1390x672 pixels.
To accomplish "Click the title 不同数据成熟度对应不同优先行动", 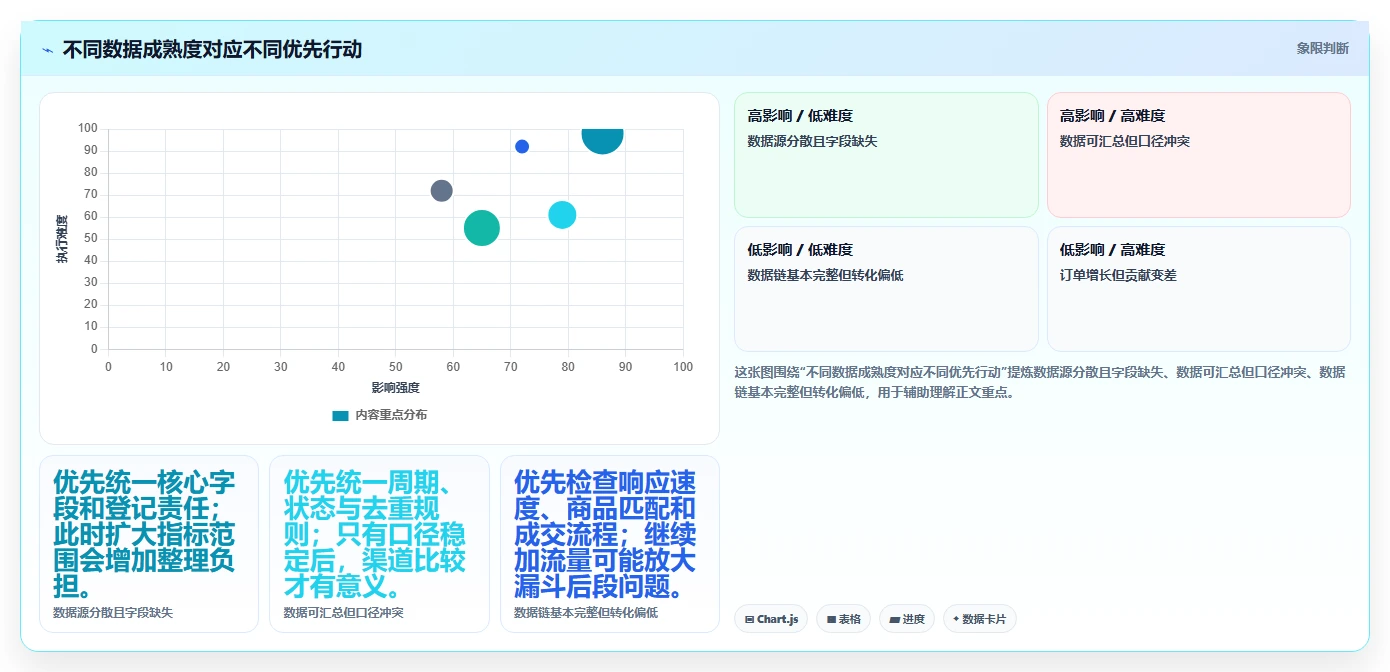I will [212, 49].
